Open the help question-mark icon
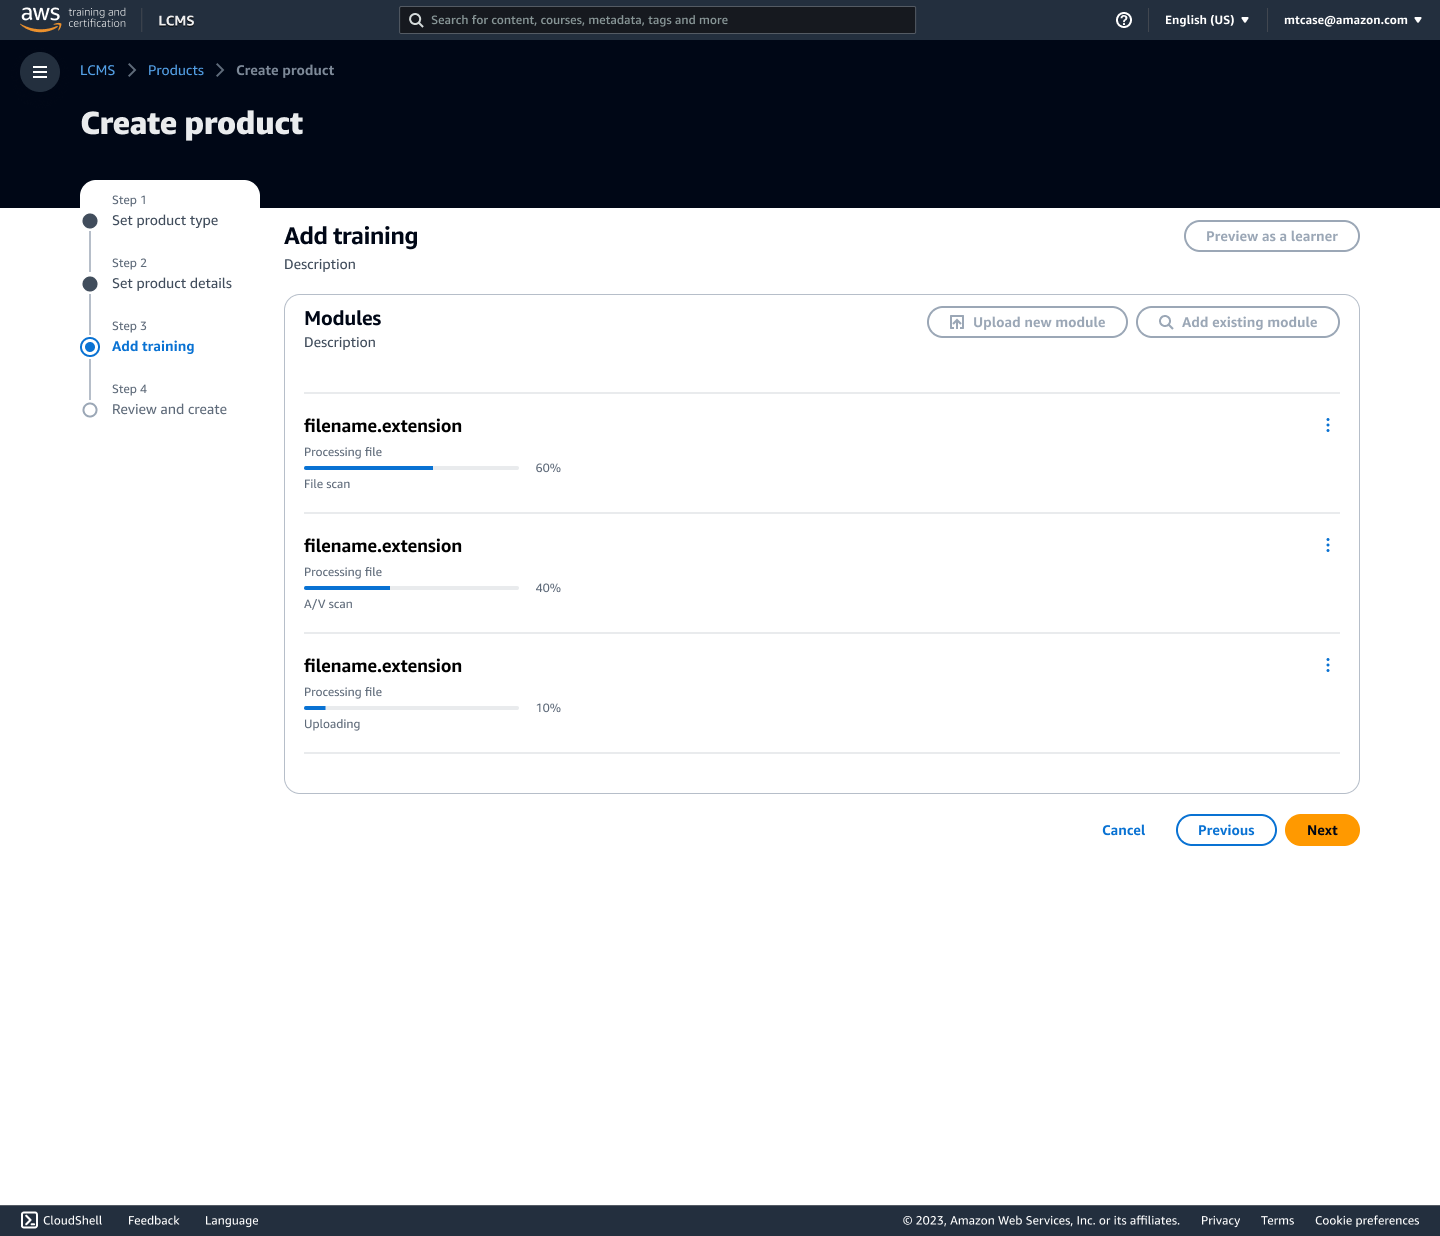The width and height of the screenshot is (1440, 1236). [x=1124, y=20]
